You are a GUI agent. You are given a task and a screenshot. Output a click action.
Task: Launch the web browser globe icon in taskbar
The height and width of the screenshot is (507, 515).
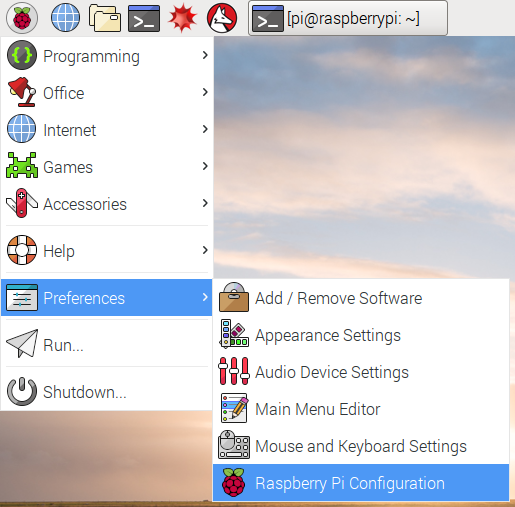(65, 18)
